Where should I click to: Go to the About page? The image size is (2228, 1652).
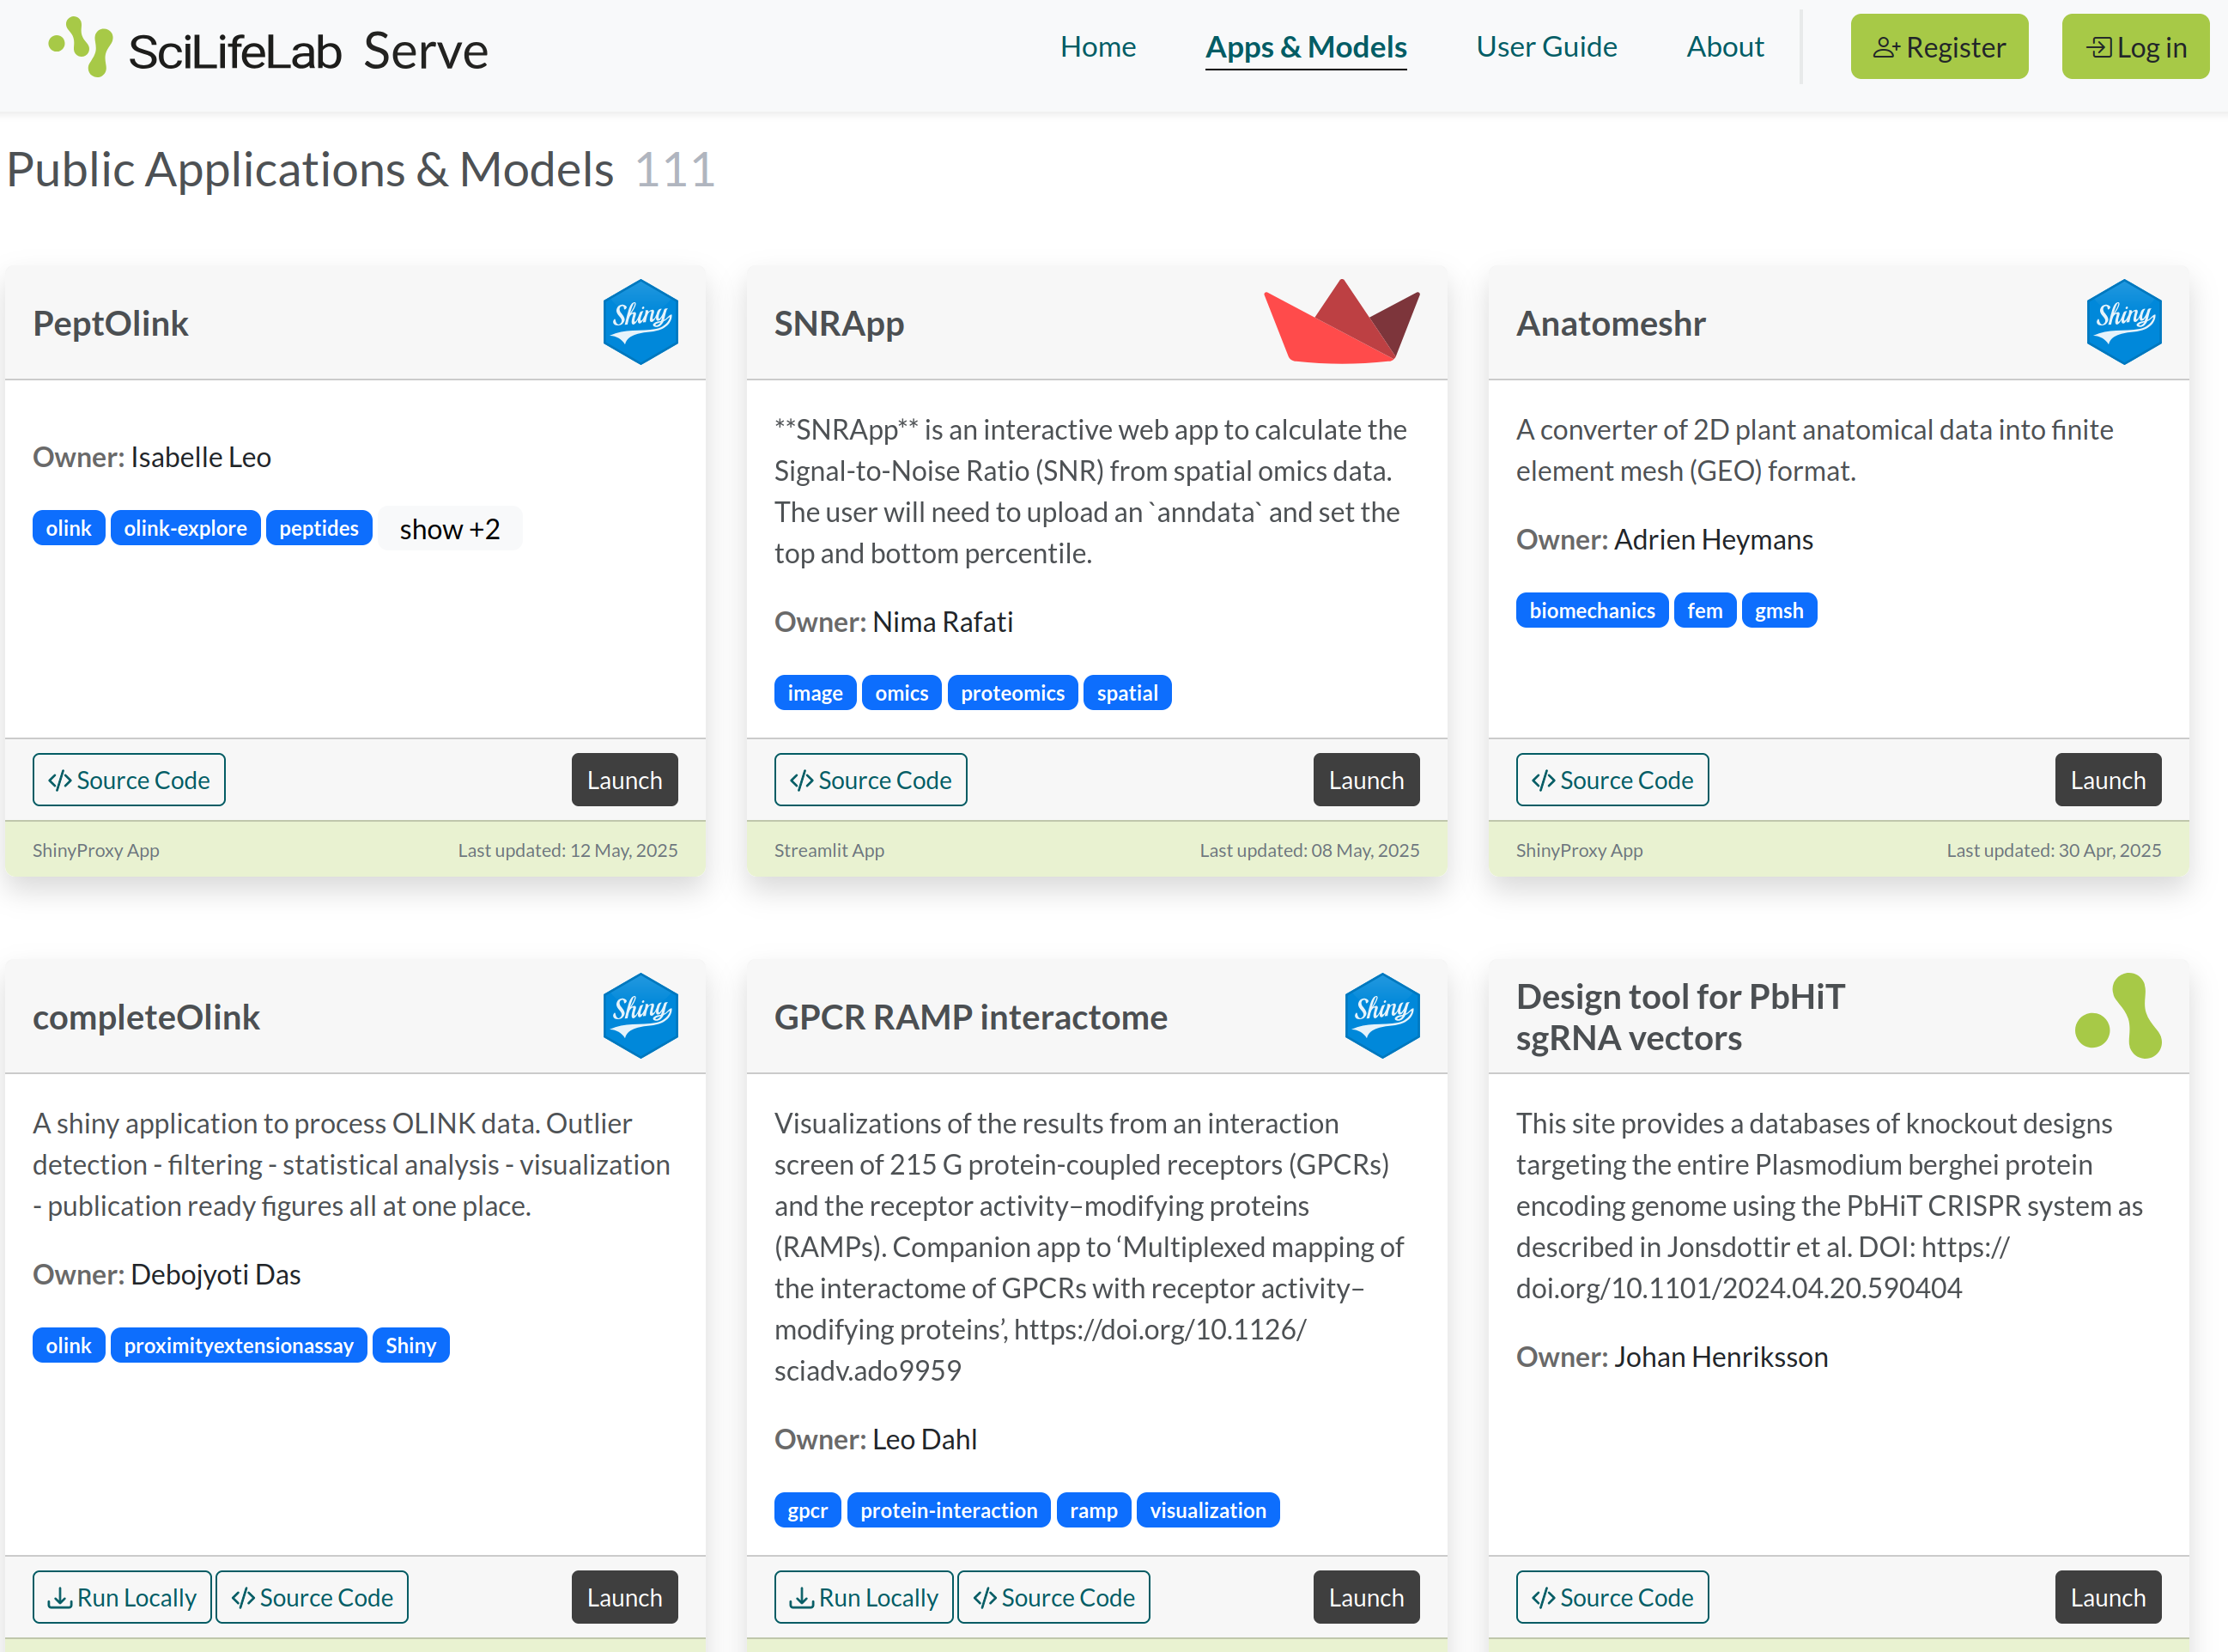click(1724, 47)
